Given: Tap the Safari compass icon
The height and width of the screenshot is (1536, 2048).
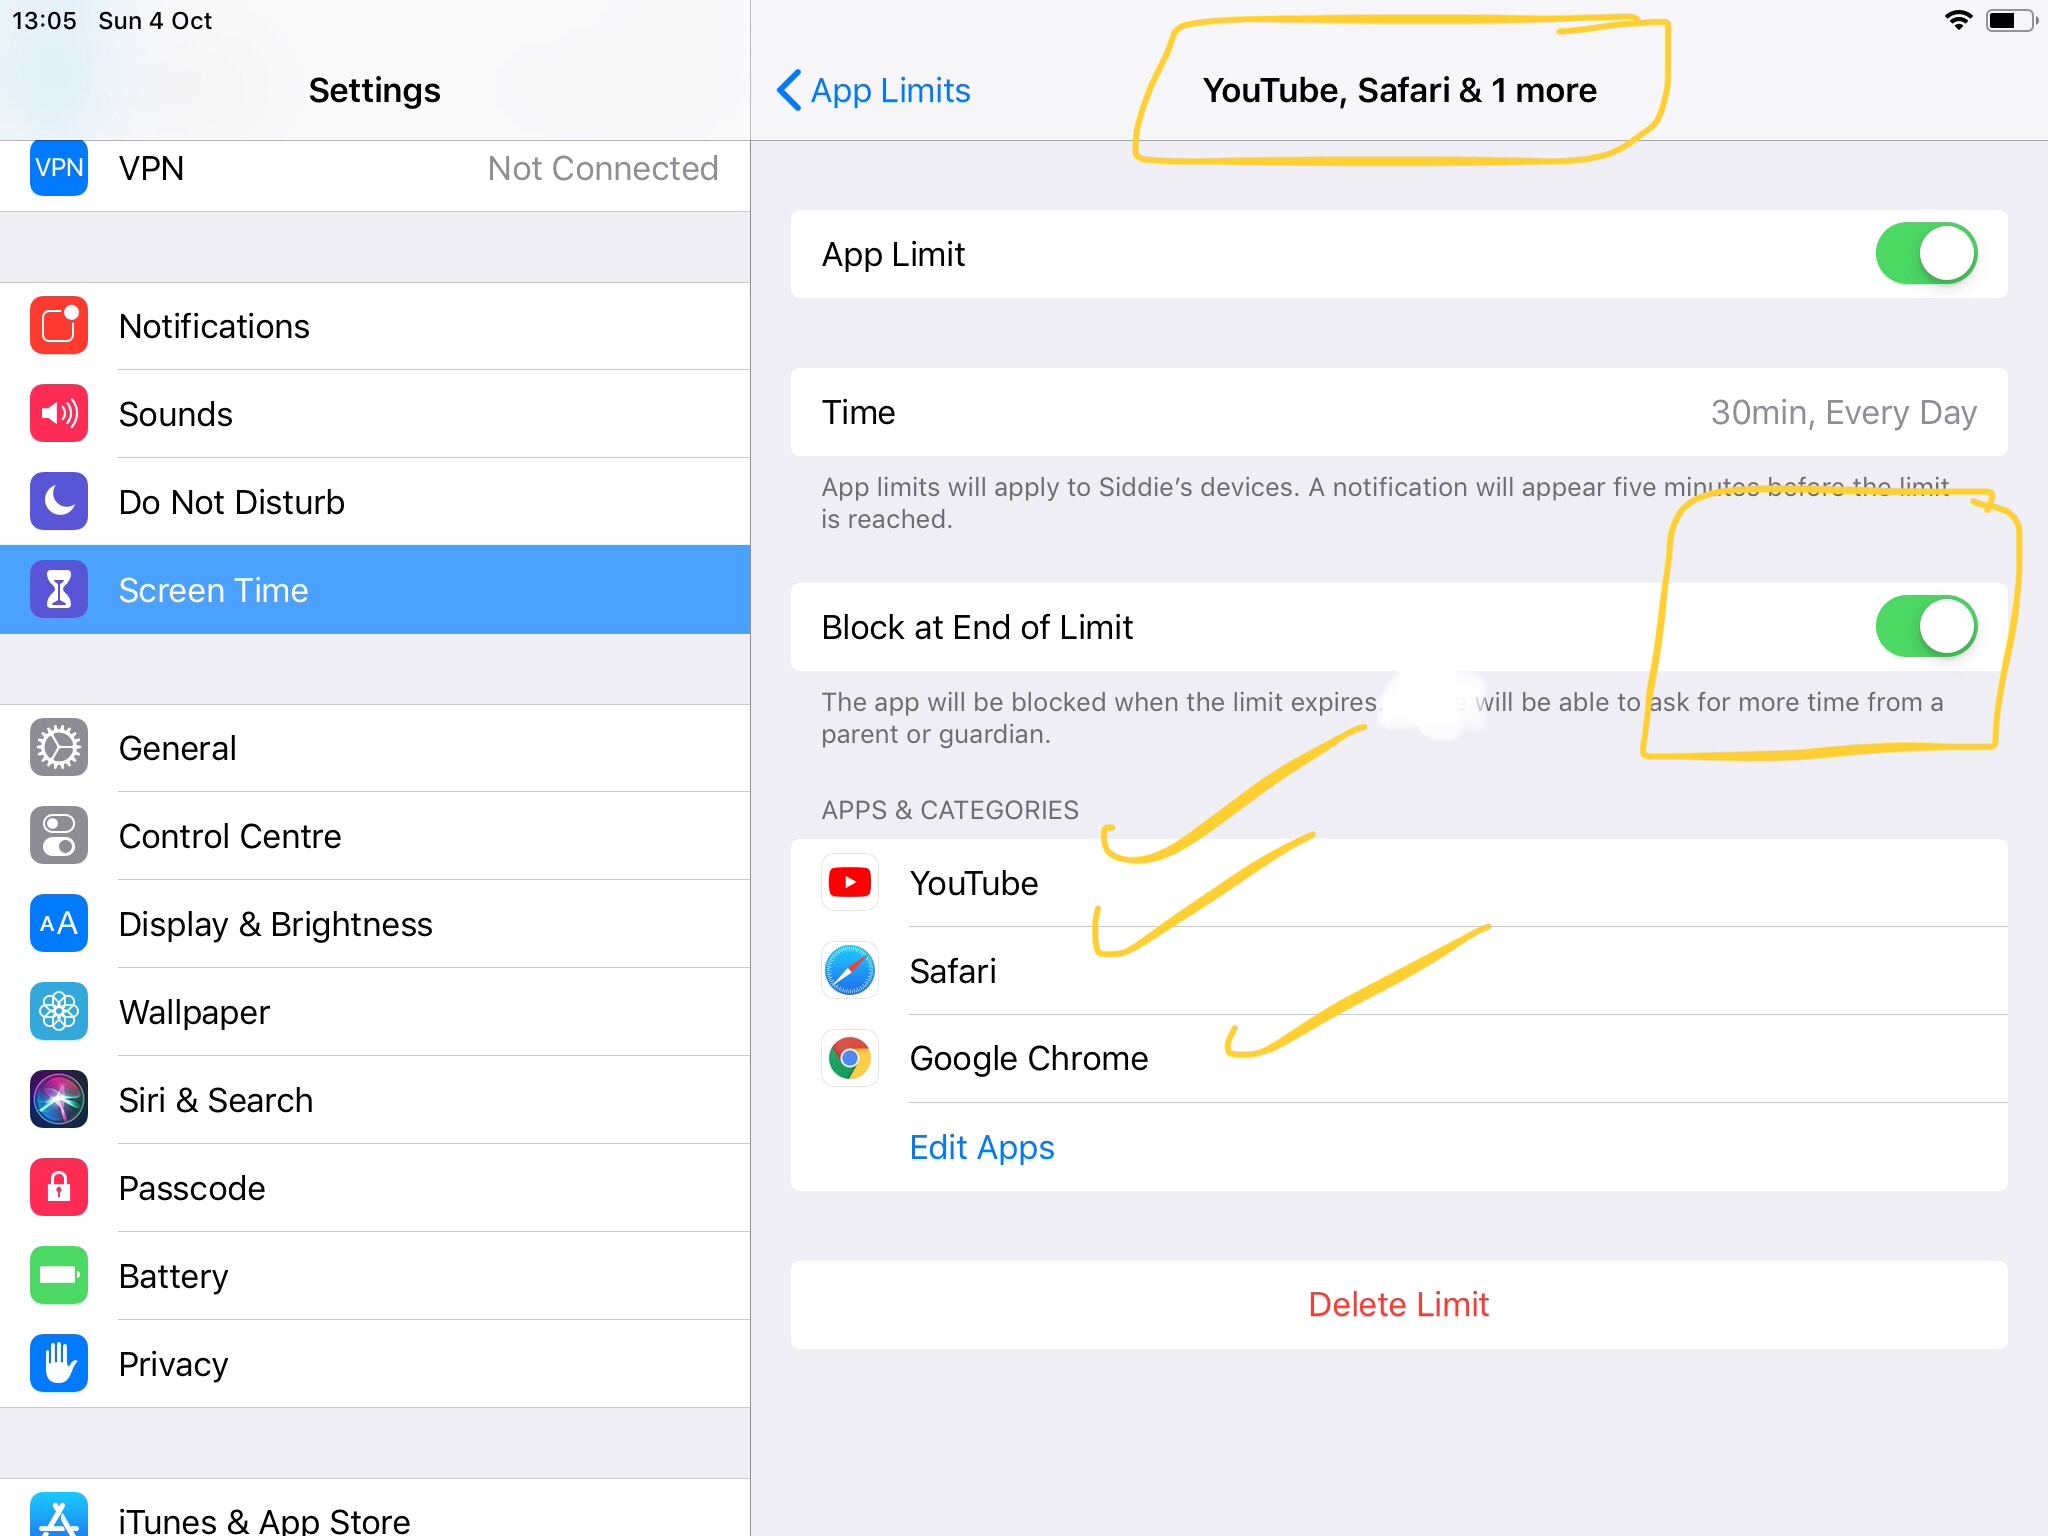Looking at the screenshot, I should click(x=850, y=971).
